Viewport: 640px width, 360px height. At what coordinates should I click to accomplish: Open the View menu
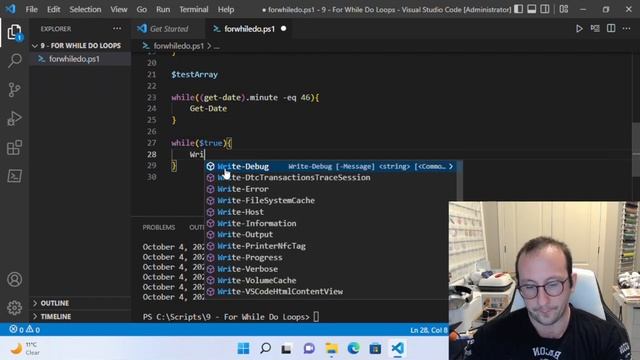(118, 9)
